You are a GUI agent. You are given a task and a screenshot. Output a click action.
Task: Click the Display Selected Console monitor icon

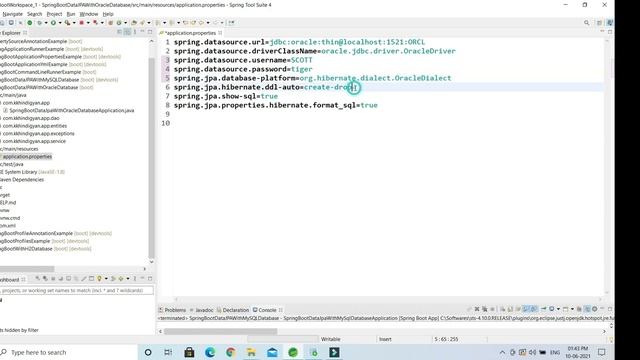coord(551,309)
